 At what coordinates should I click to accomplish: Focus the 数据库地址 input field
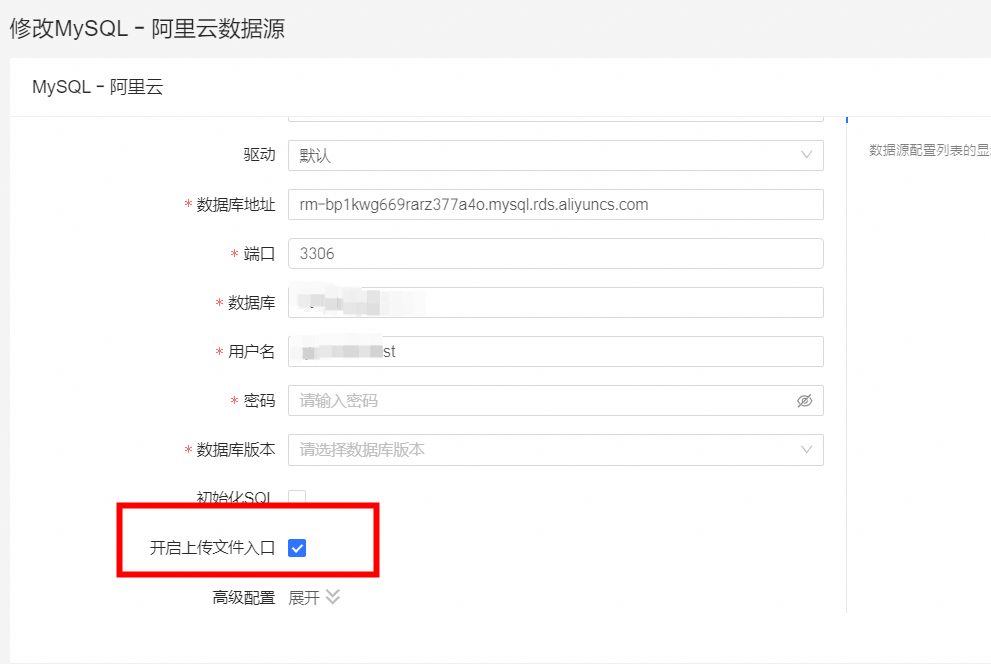(555, 204)
